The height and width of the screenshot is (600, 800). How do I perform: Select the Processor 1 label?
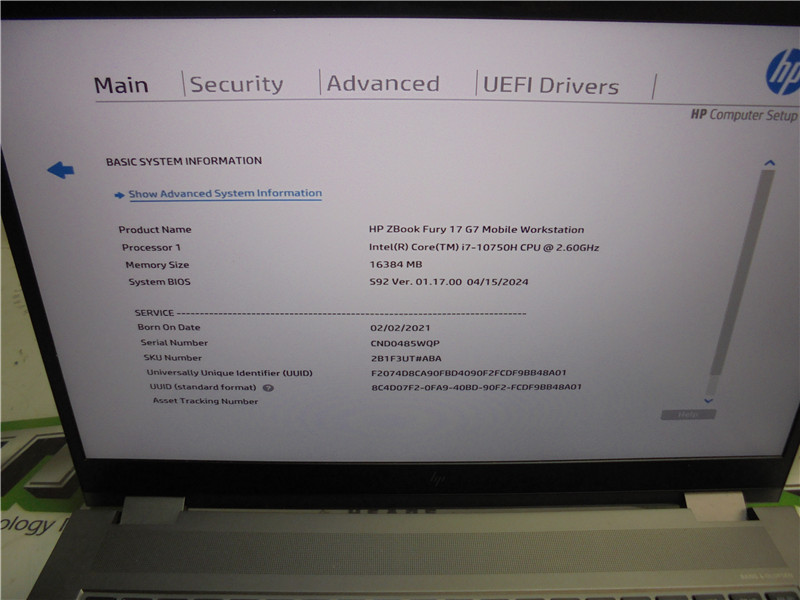151,247
